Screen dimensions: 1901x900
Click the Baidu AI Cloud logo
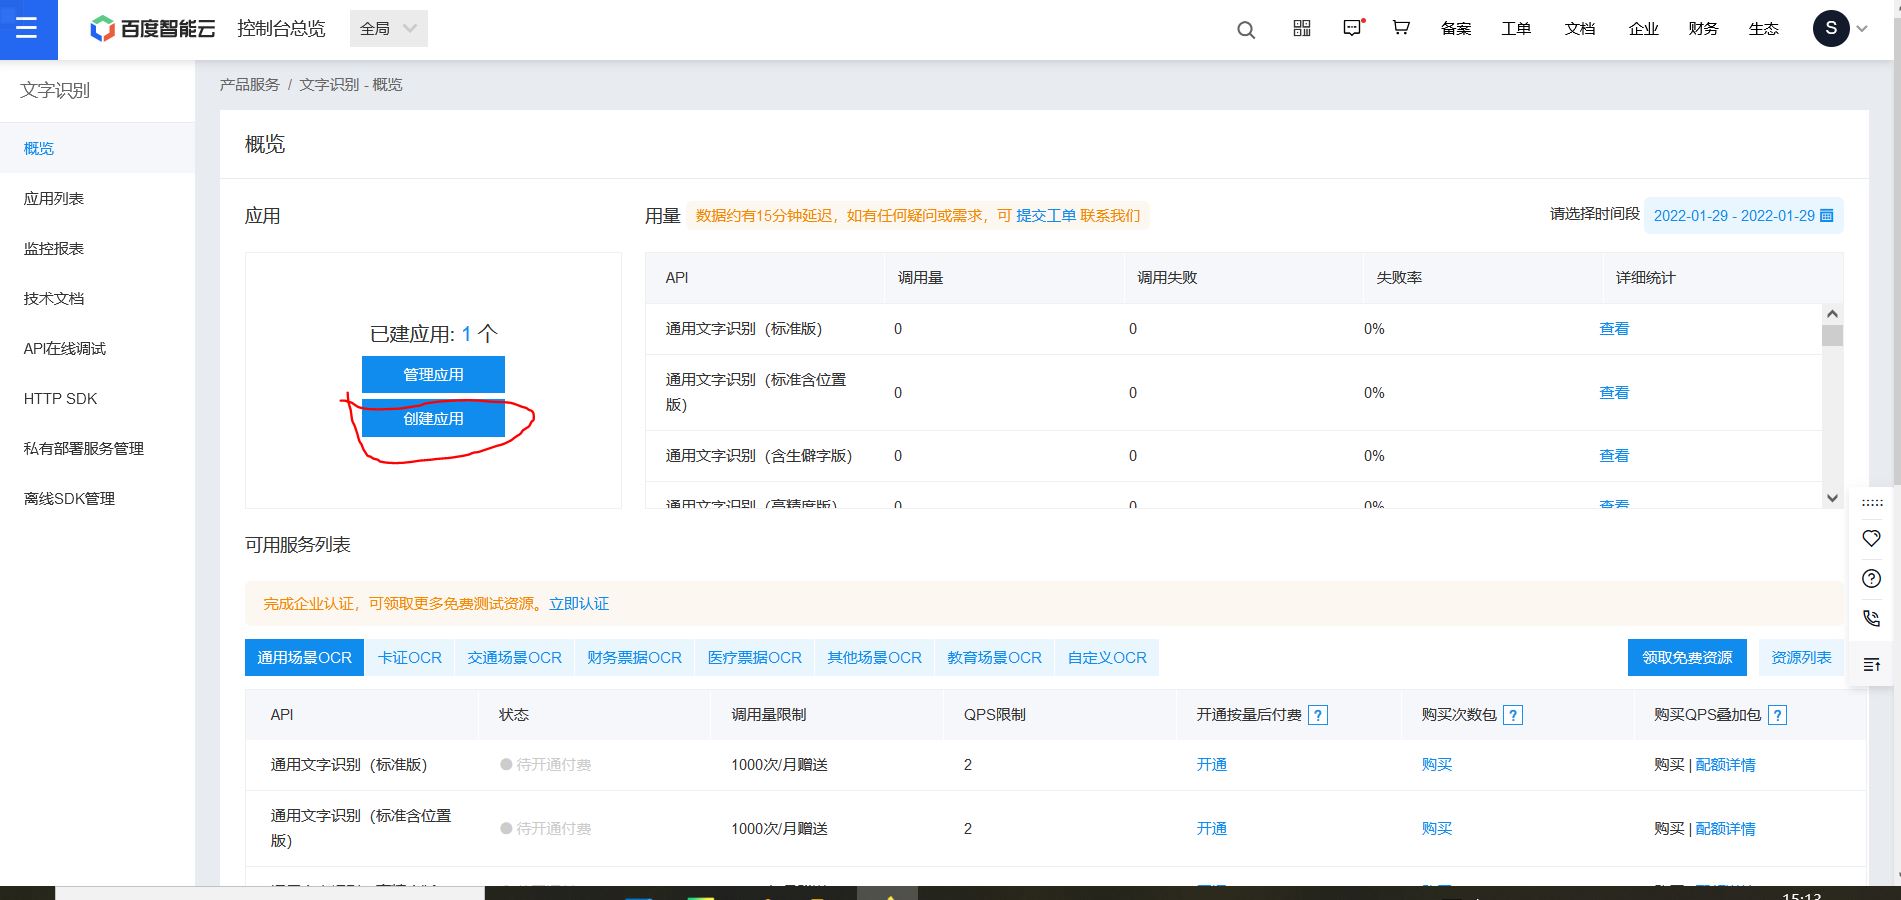pos(152,29)
